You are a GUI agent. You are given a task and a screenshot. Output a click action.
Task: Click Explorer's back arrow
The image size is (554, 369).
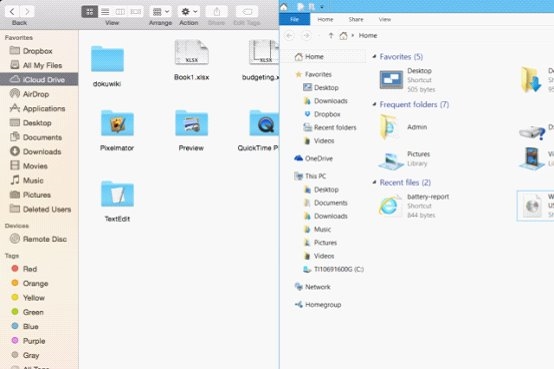[x=289, y=36]
